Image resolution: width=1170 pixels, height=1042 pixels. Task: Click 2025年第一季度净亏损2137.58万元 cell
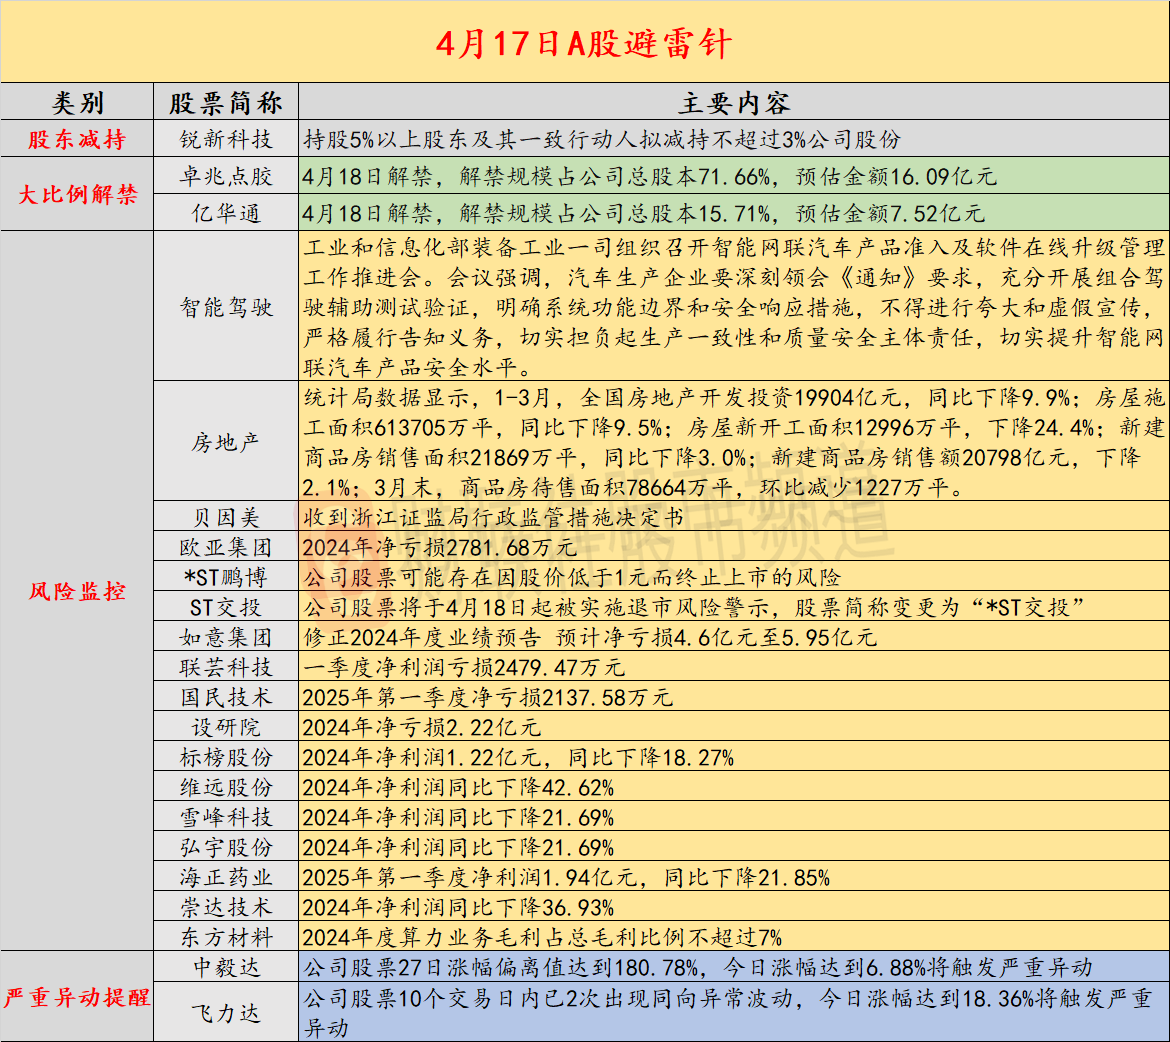734,696
